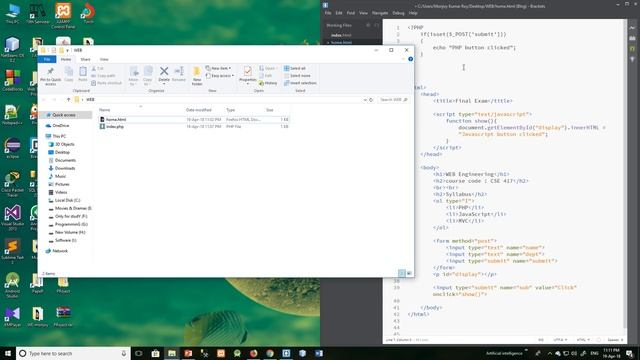
Task: Open the Help menu in Brackets
Action: 413,13
